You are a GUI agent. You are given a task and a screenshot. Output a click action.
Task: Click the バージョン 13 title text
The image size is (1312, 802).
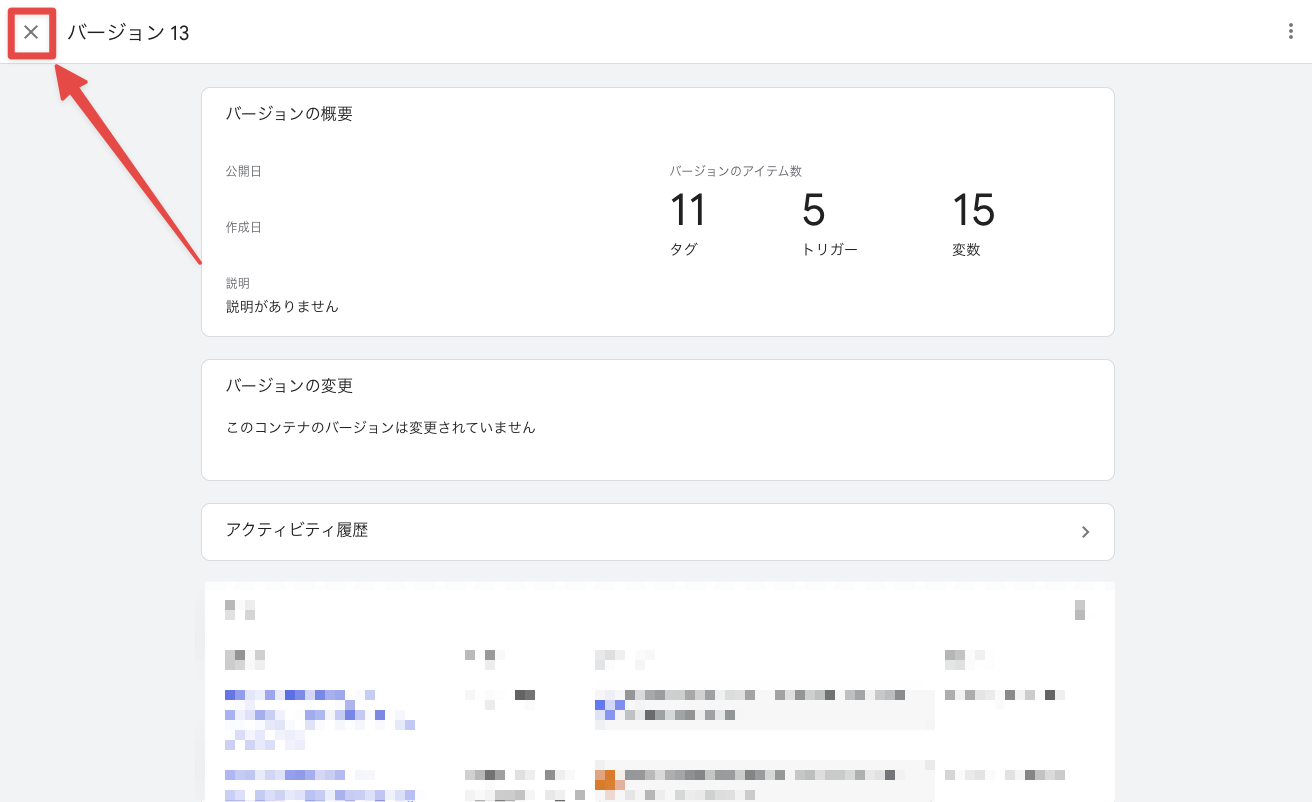click(x=128, y=33)
